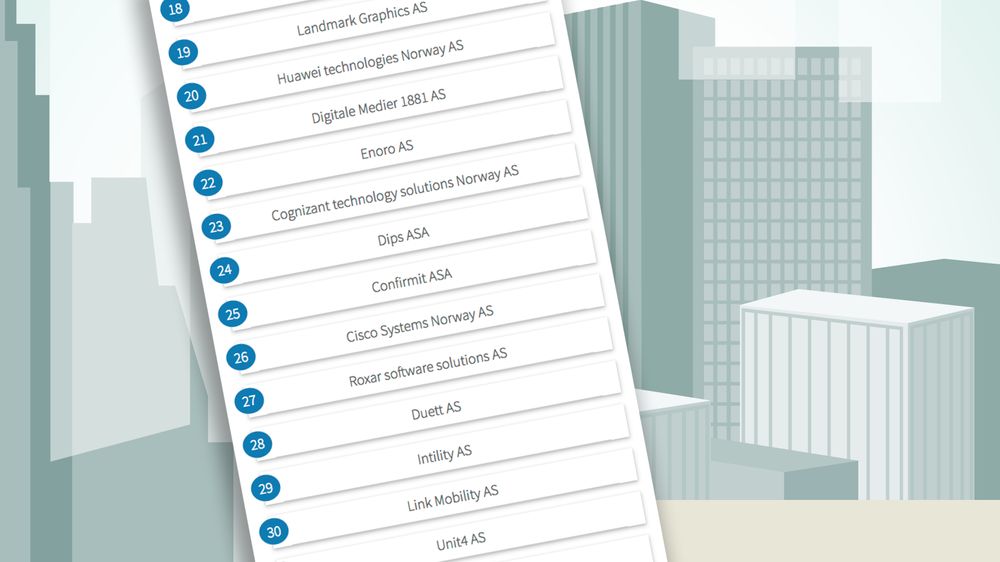Open the Duett AS row
The width and height of the screenshot is (1000, 562).
[436, 411]
